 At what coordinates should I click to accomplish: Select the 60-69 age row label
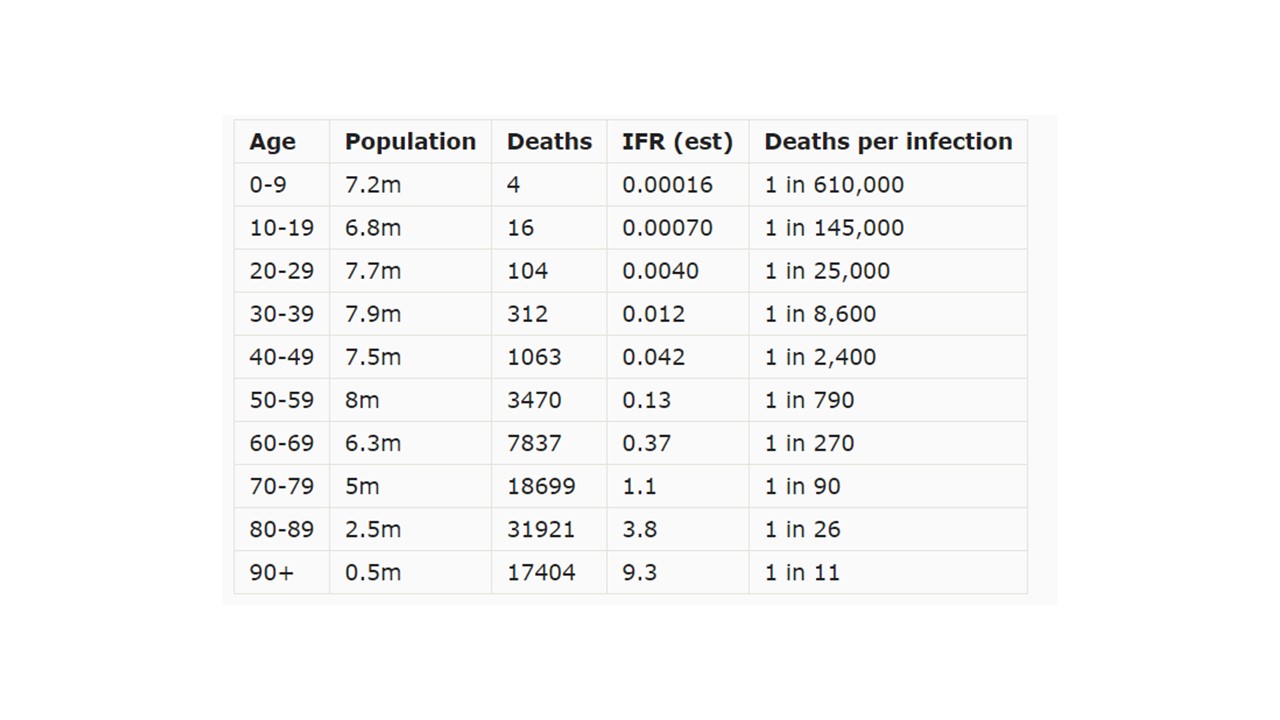pos(281,443)
